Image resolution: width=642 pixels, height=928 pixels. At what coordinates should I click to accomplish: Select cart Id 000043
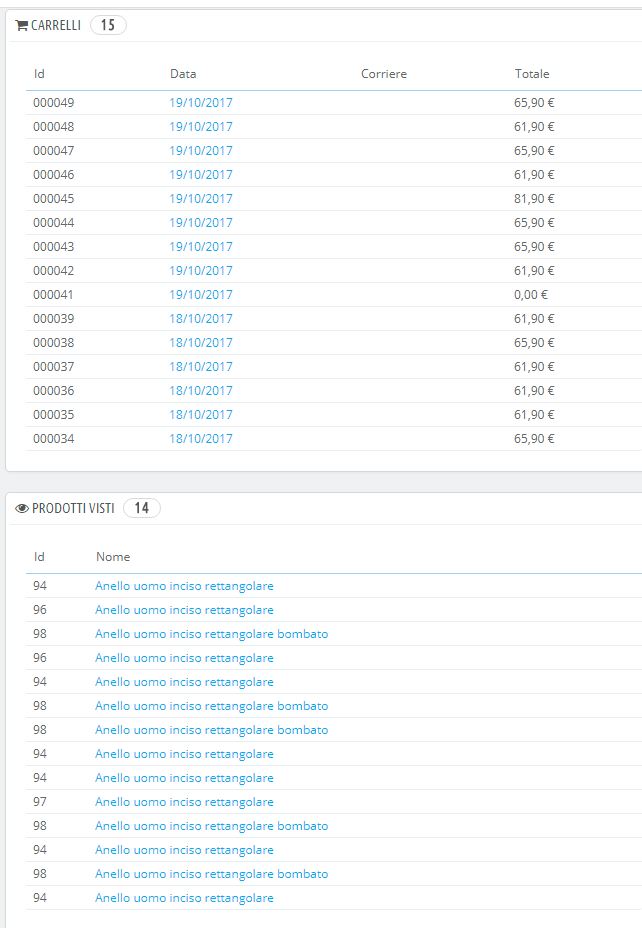(54, 247)
